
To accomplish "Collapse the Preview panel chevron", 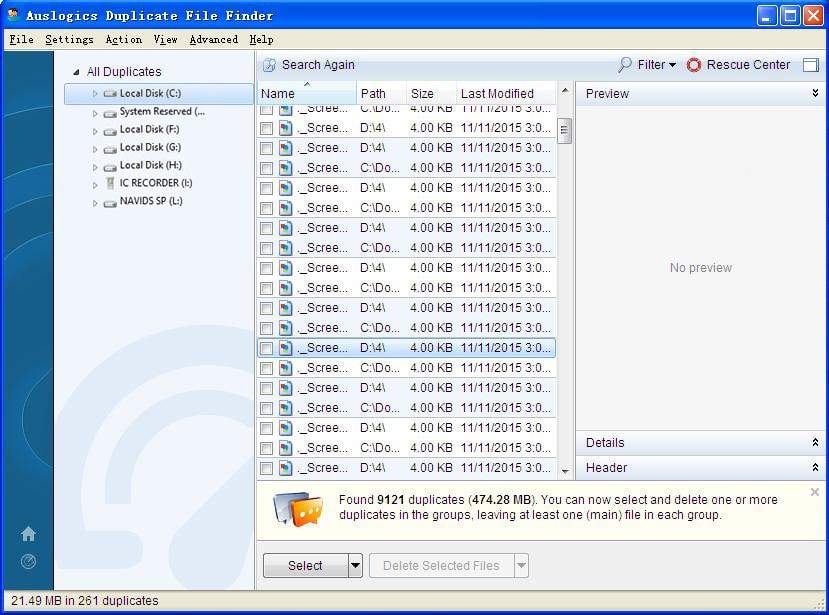I will pos(815,93).
